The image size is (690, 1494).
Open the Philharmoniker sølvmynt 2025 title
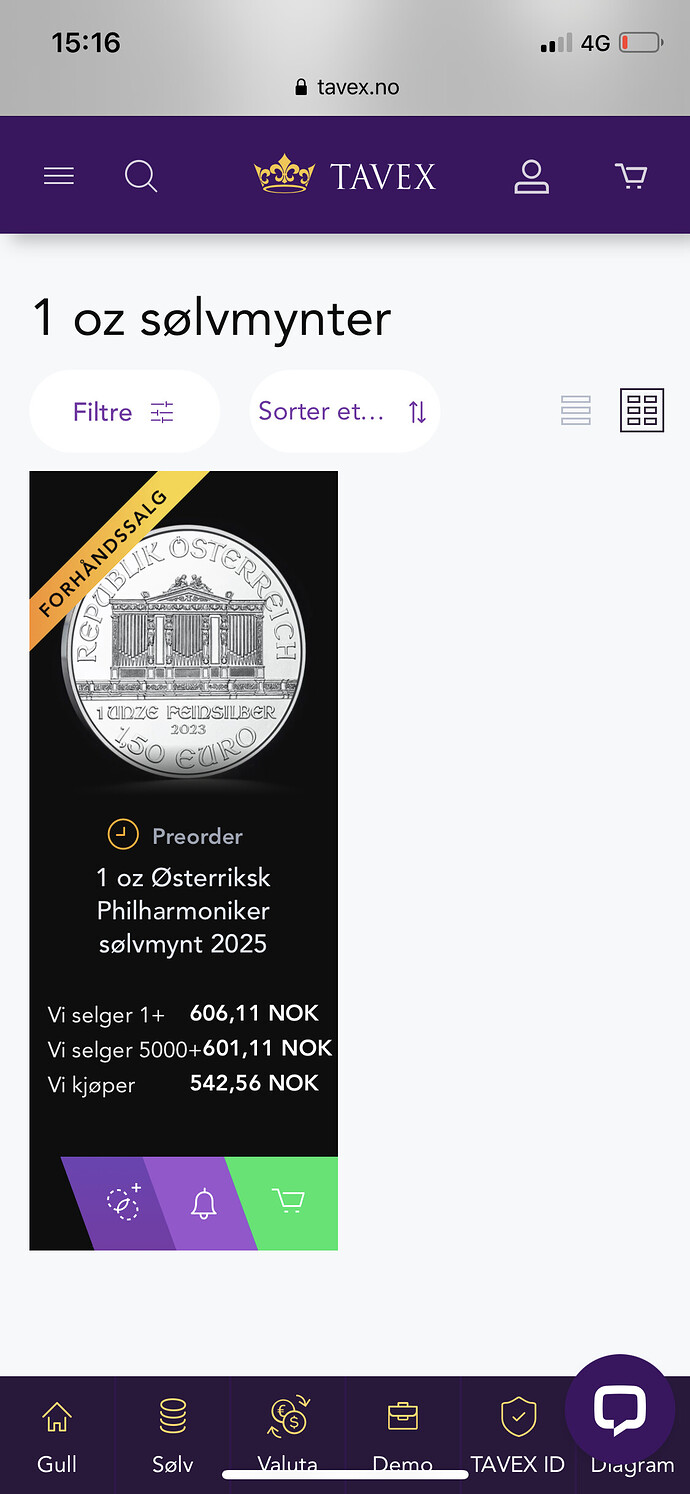(x=183, y=911)
